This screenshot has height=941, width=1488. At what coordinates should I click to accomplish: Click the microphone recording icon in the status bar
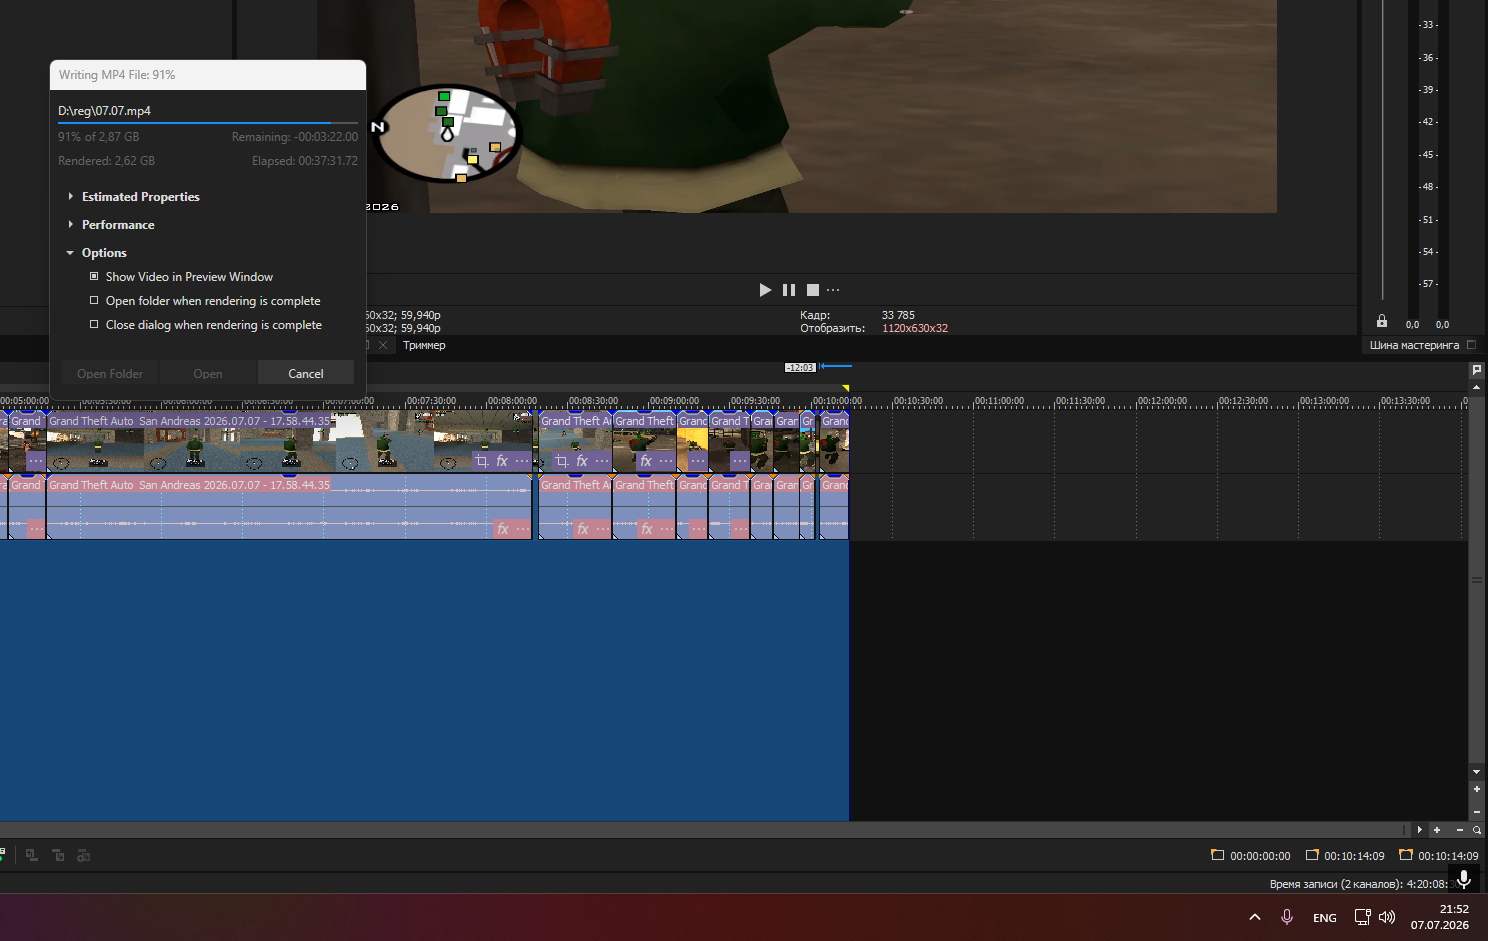[1464, 879]
